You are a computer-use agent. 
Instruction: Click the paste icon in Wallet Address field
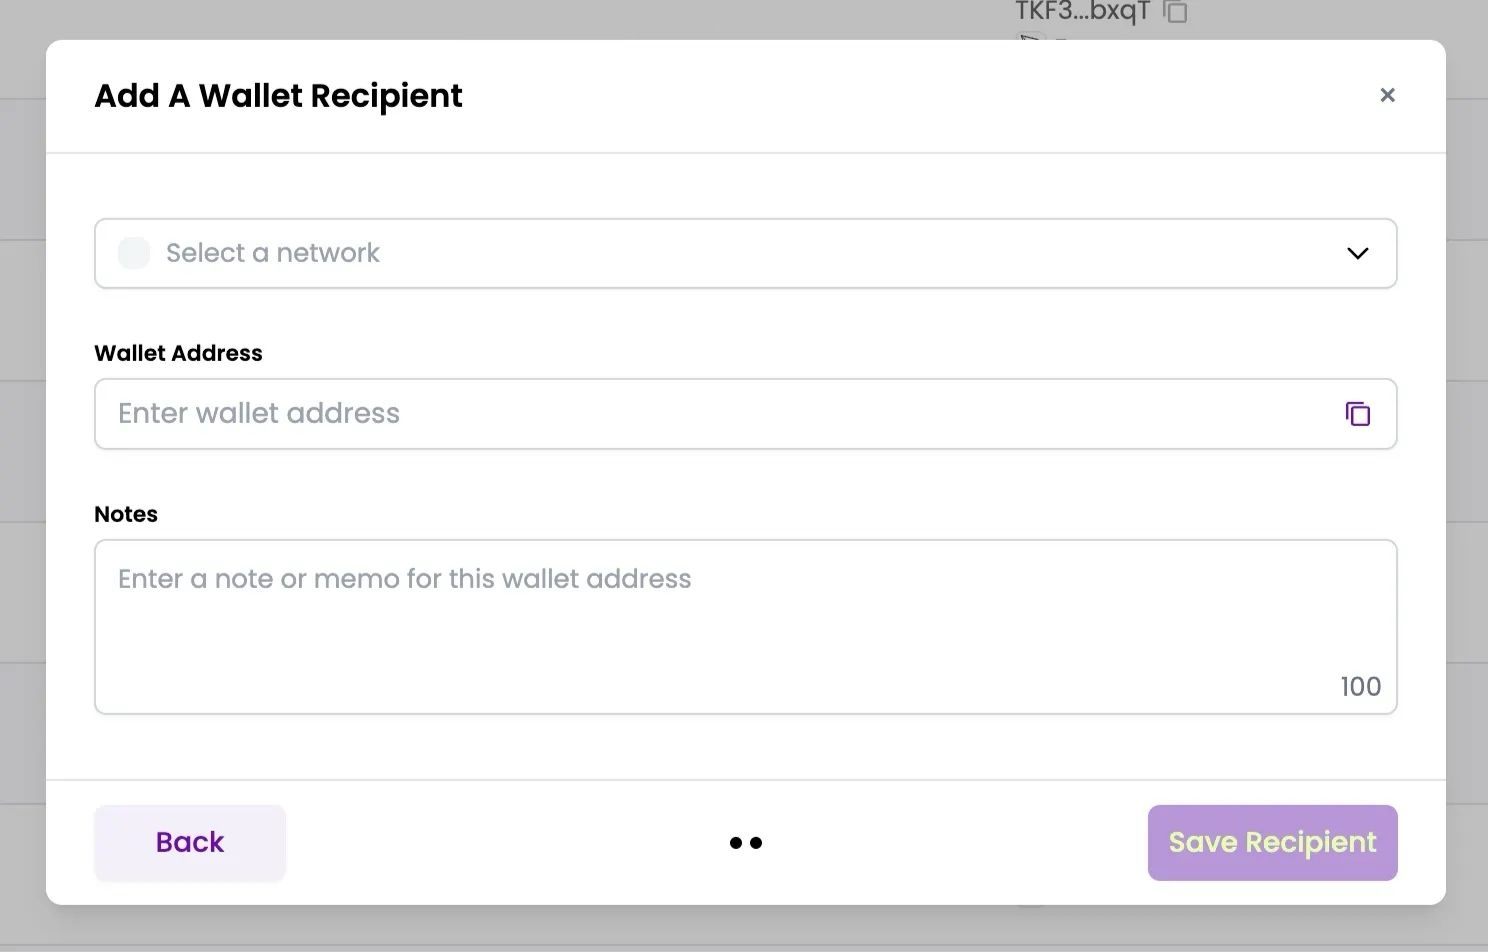tap(1357, 414)
